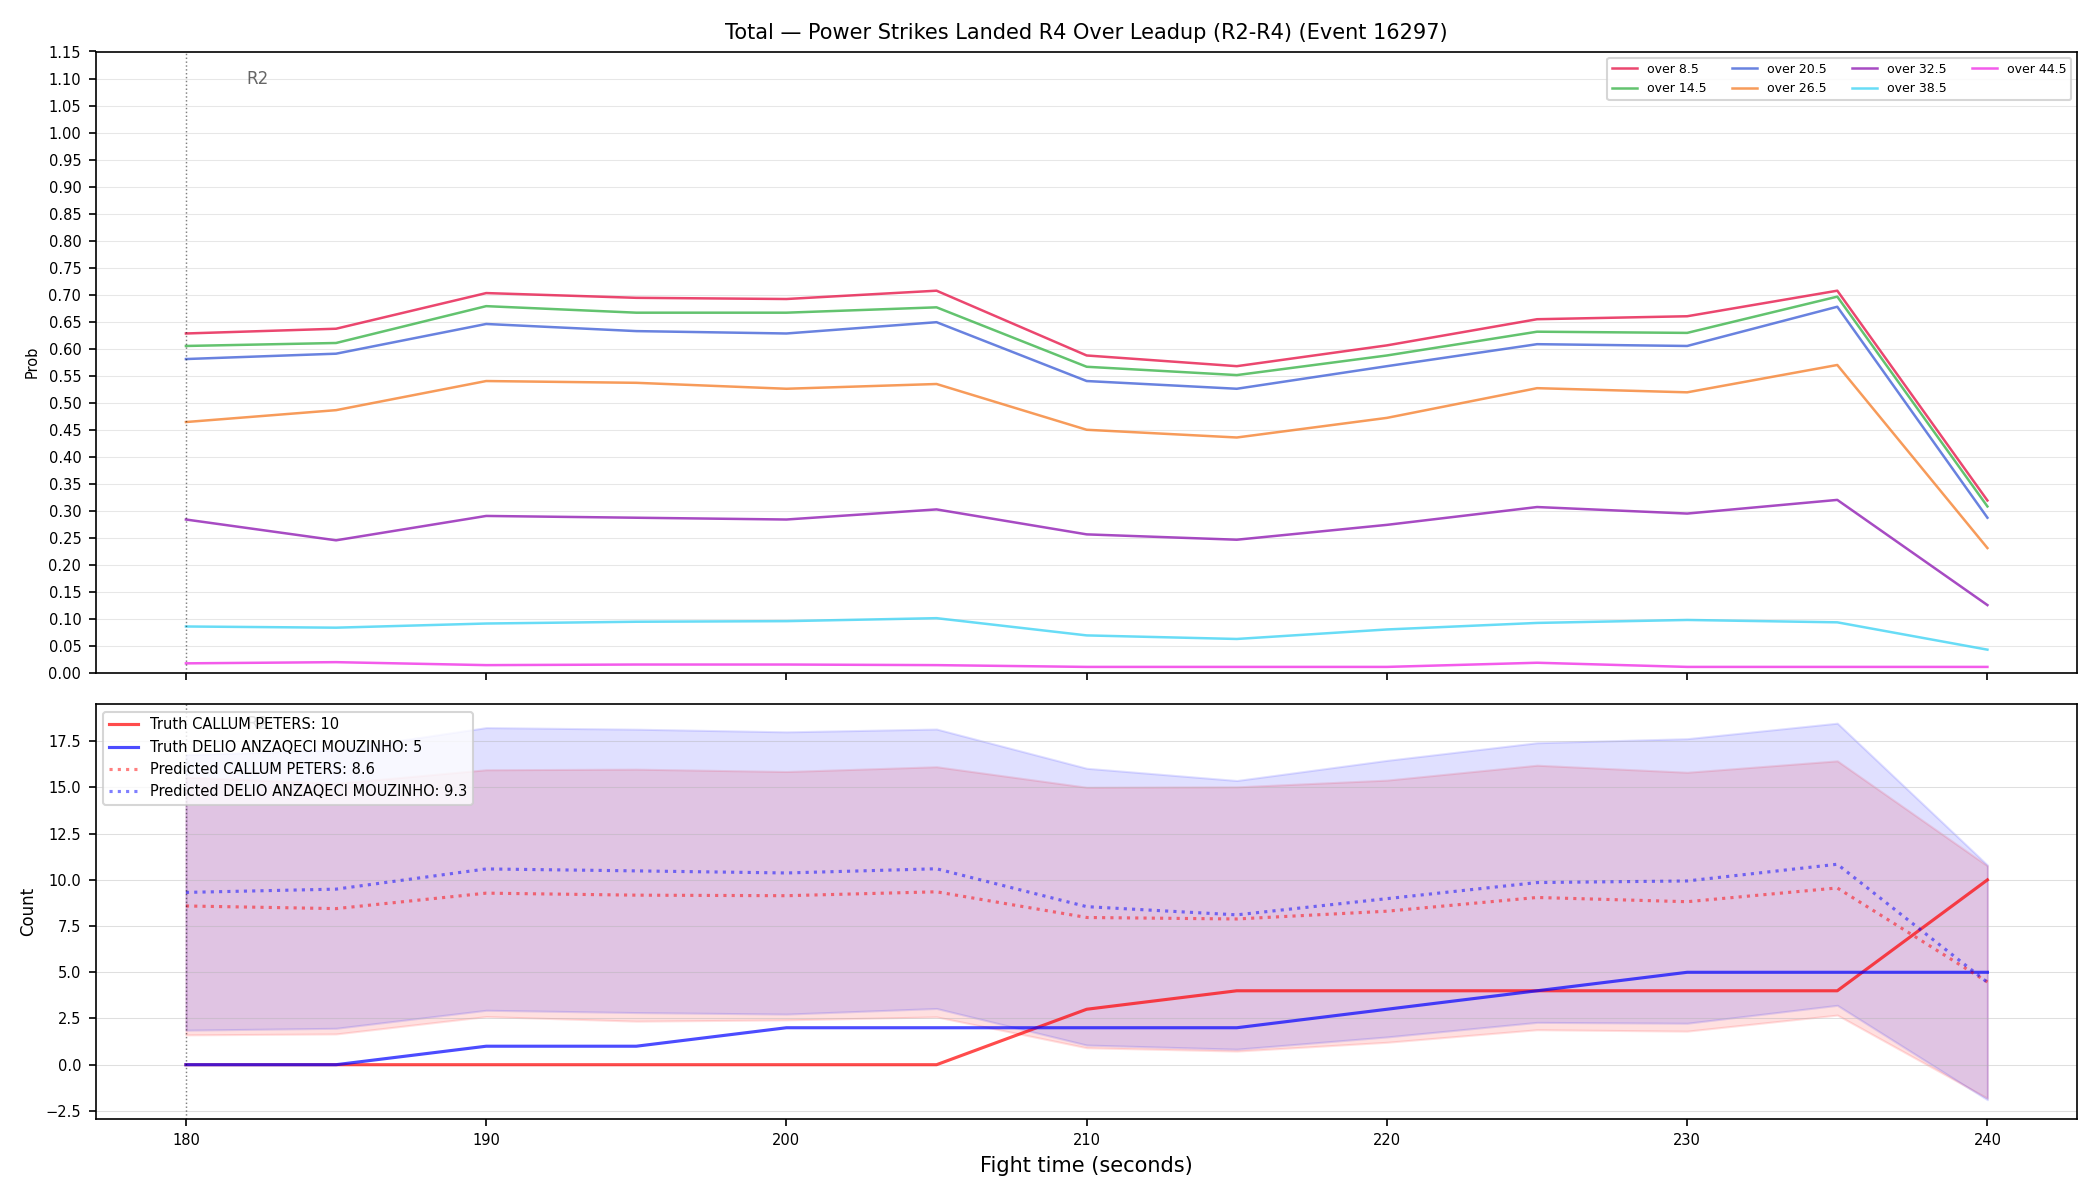This screenshot has height=1200, width=2100.
Task: Click the 0.50 tick on the Prob axis
Action: 66,404
